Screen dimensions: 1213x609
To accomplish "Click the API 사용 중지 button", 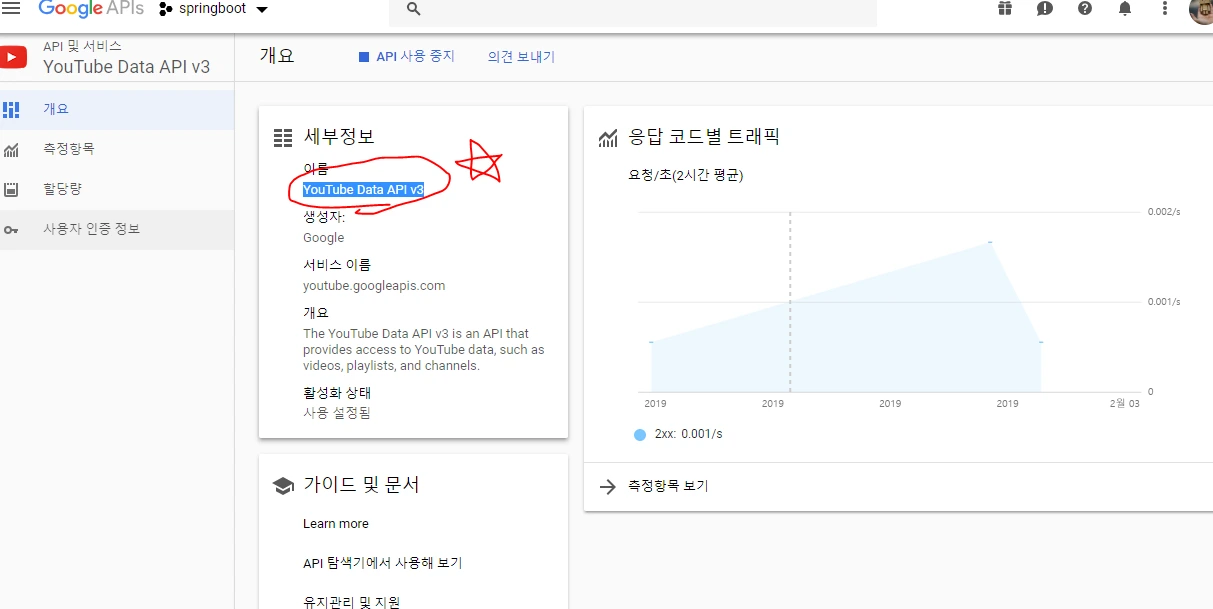I will 407,57.
